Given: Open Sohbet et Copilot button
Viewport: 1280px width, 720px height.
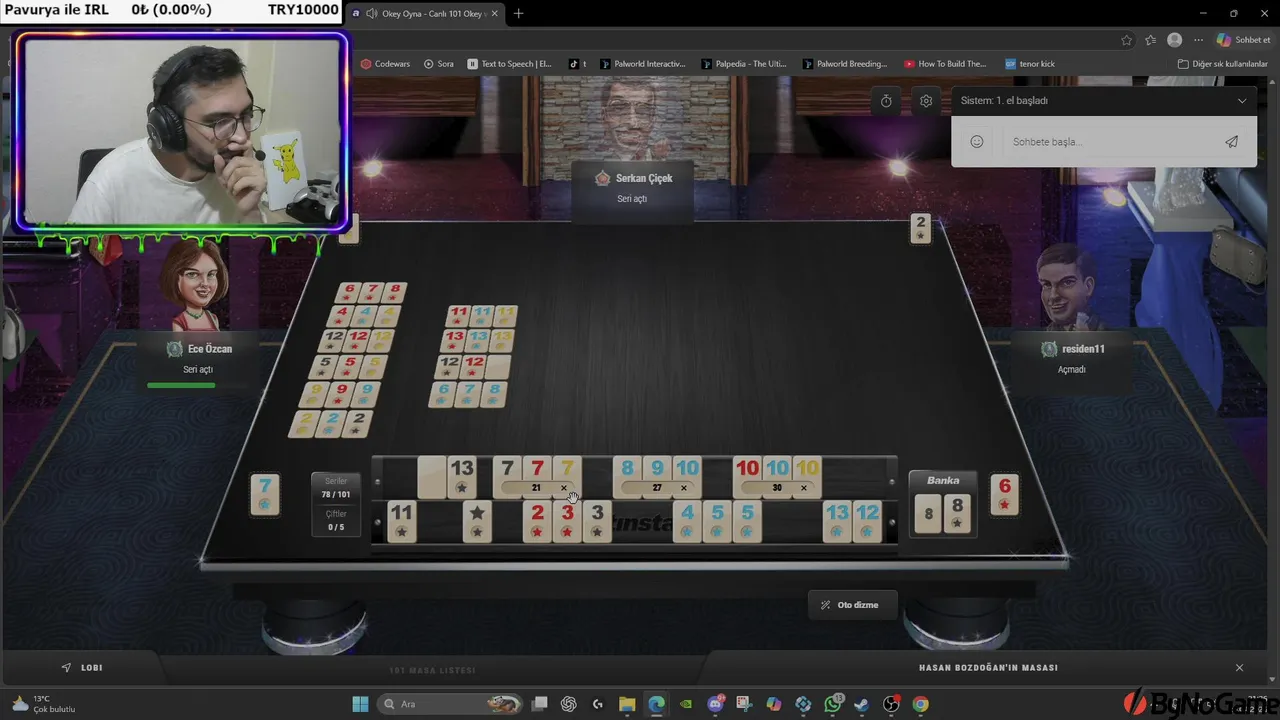Looking at the screenshot, I should (x=1244, y=40).
